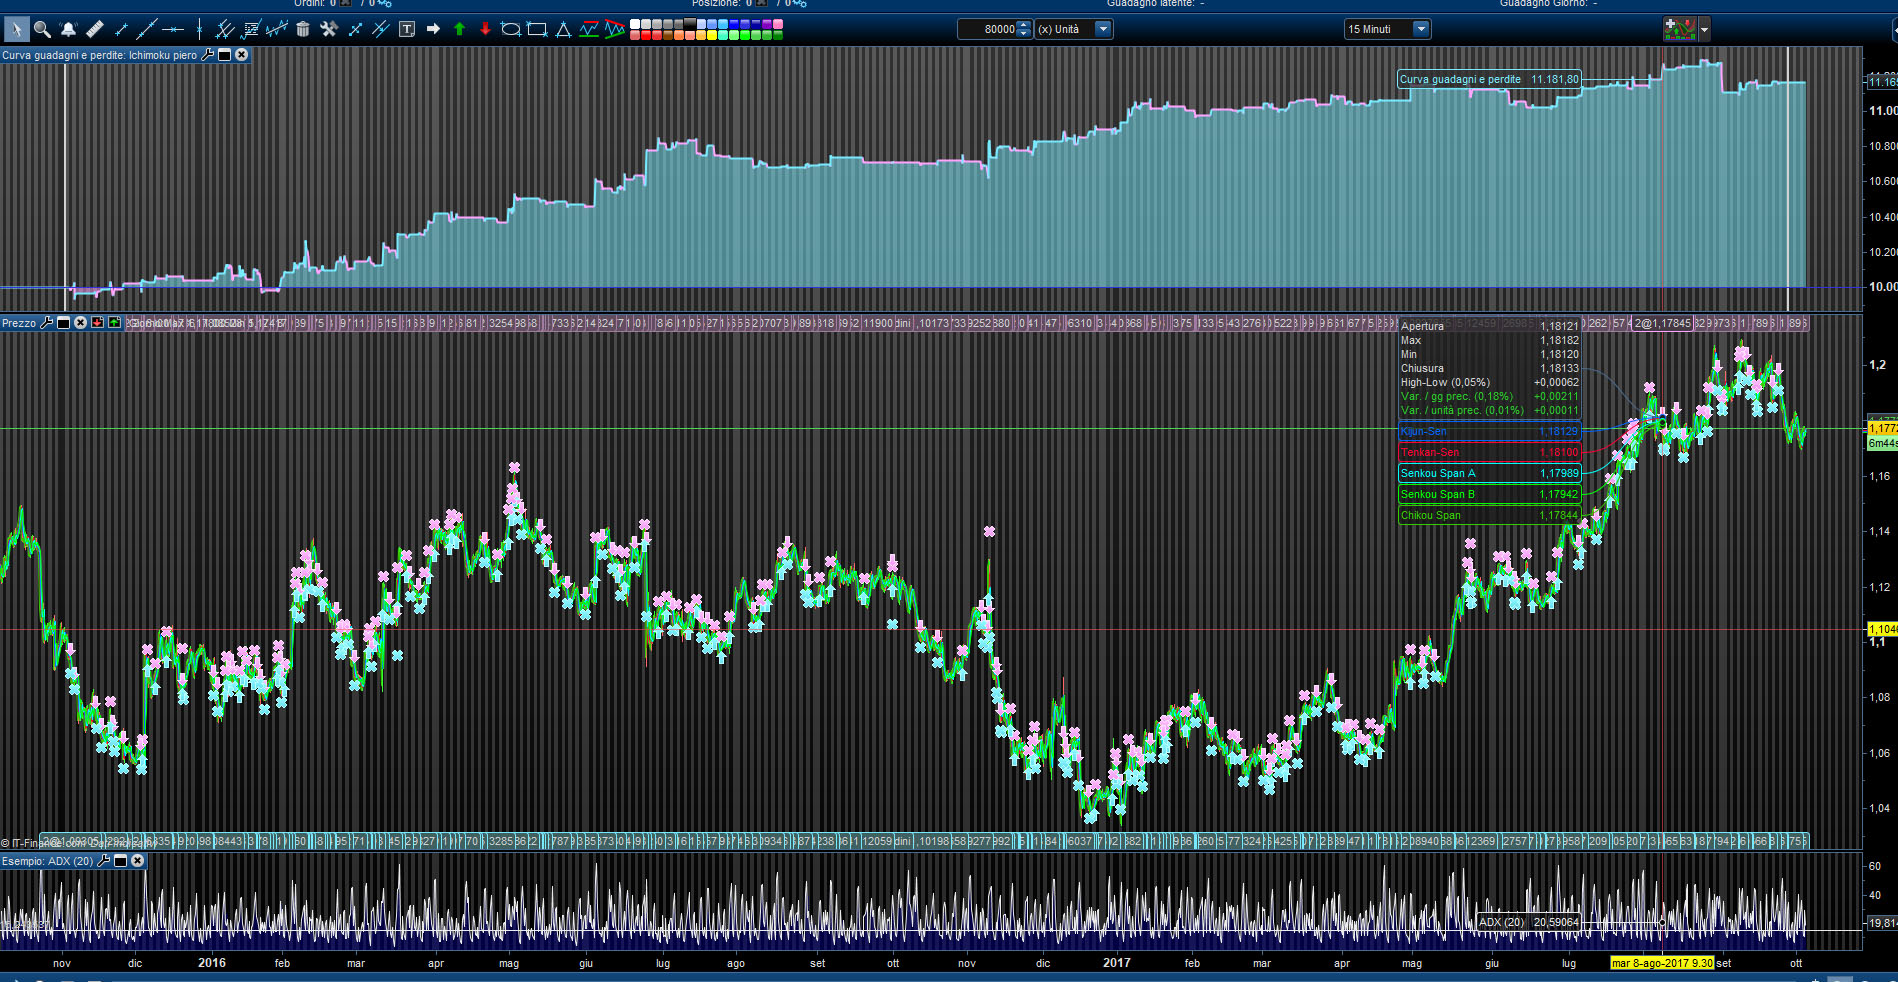Expand the arrow beside the indicator button
The width and height of the screenshot is (1898, 982).
click(x=1705, y=30)
